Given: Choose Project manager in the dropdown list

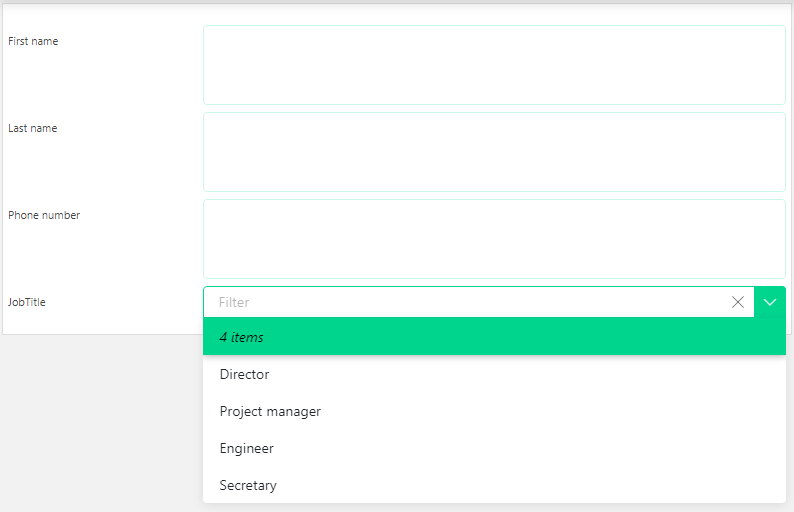Looking at the screenshot, I should [494, 411].
